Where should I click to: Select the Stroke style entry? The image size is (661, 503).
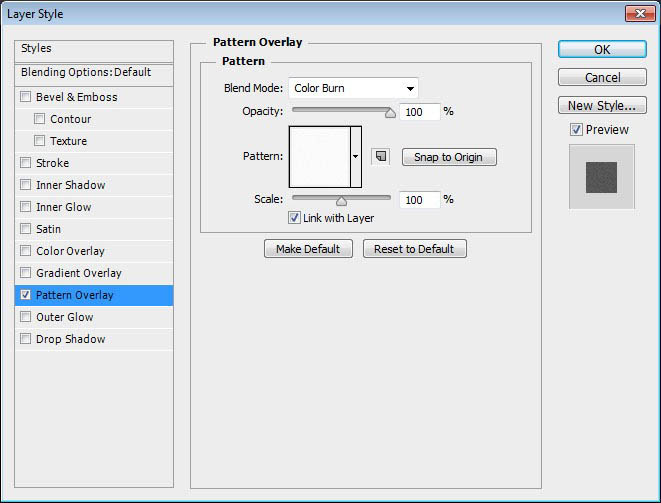coord(52,163)
